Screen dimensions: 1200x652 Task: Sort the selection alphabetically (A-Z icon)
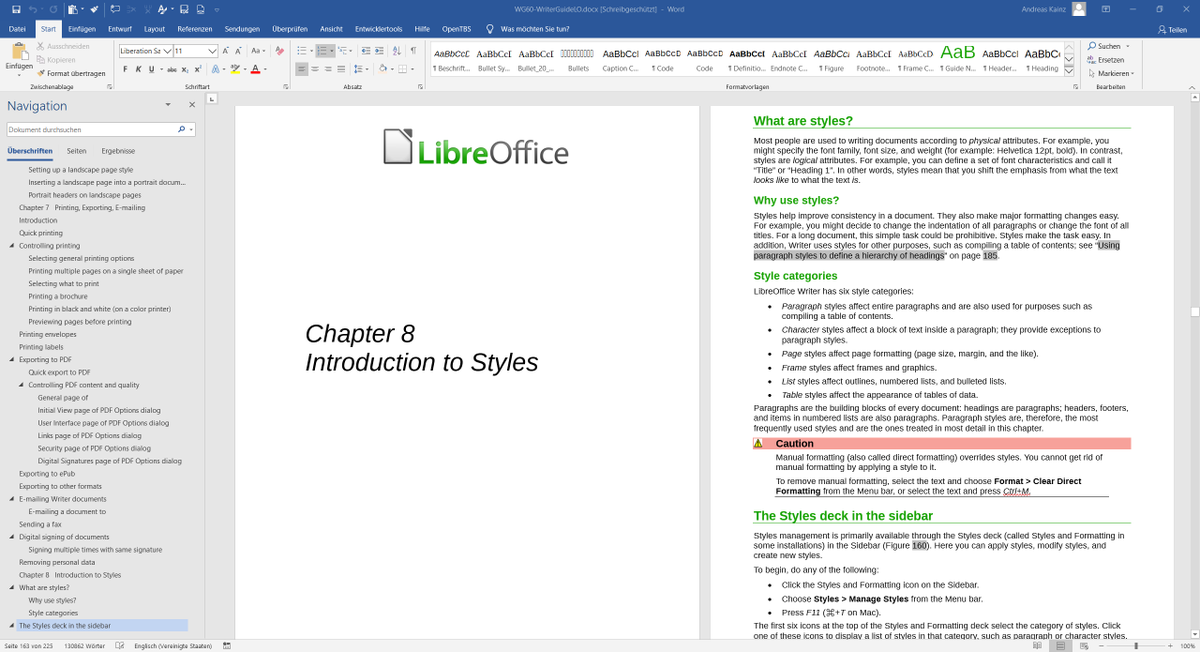[x=397, y=50]
